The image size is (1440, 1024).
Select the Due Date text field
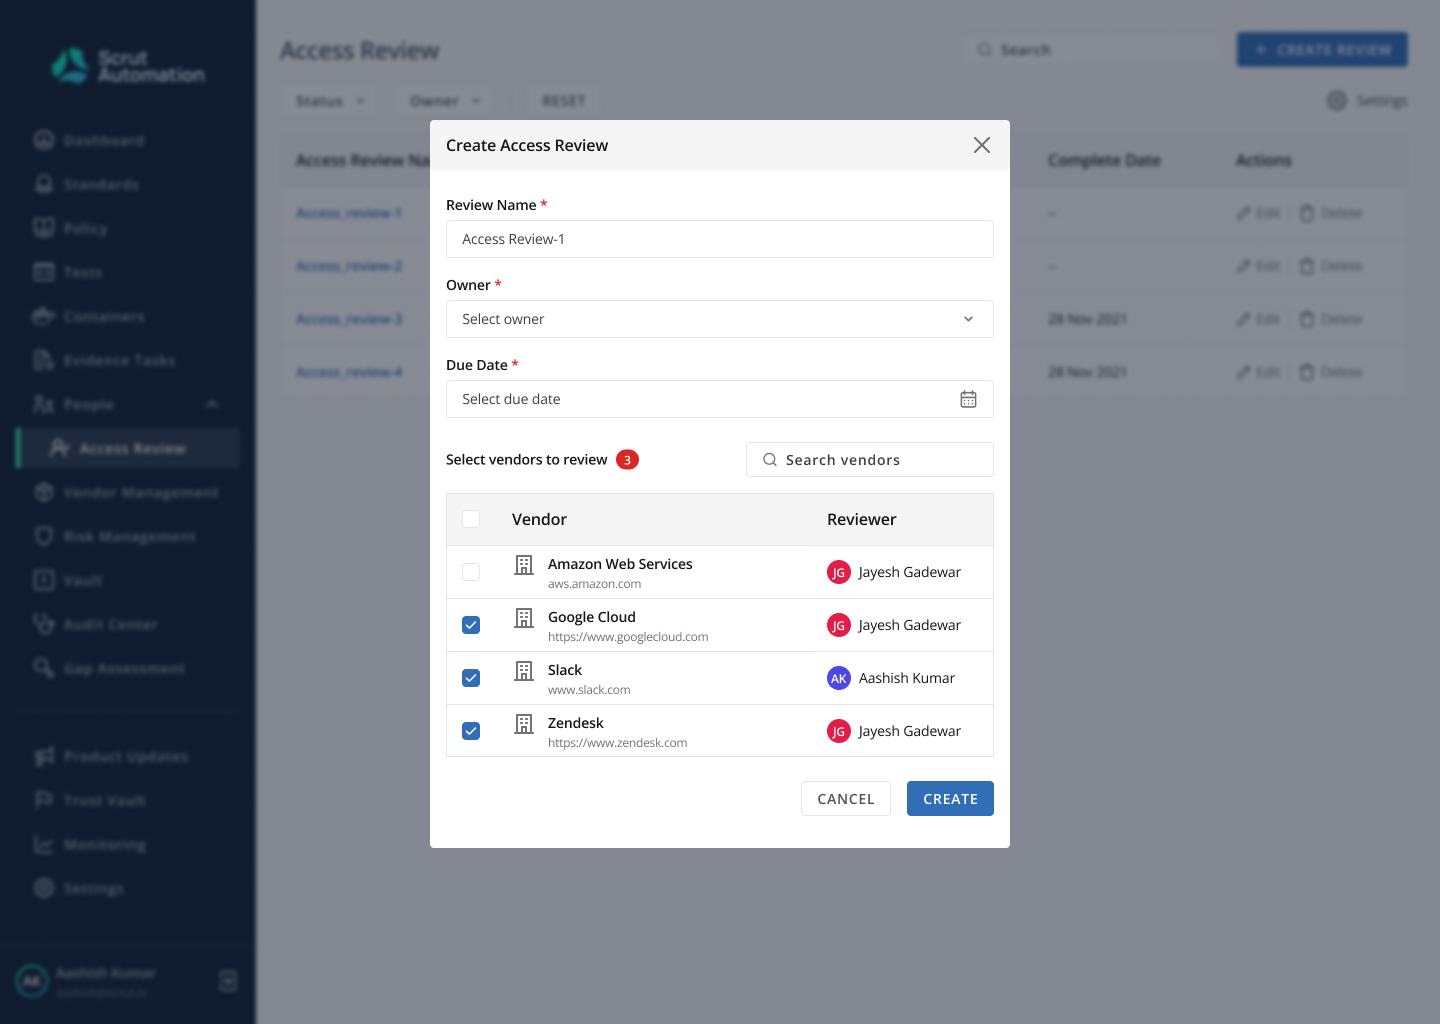[720, 399]
